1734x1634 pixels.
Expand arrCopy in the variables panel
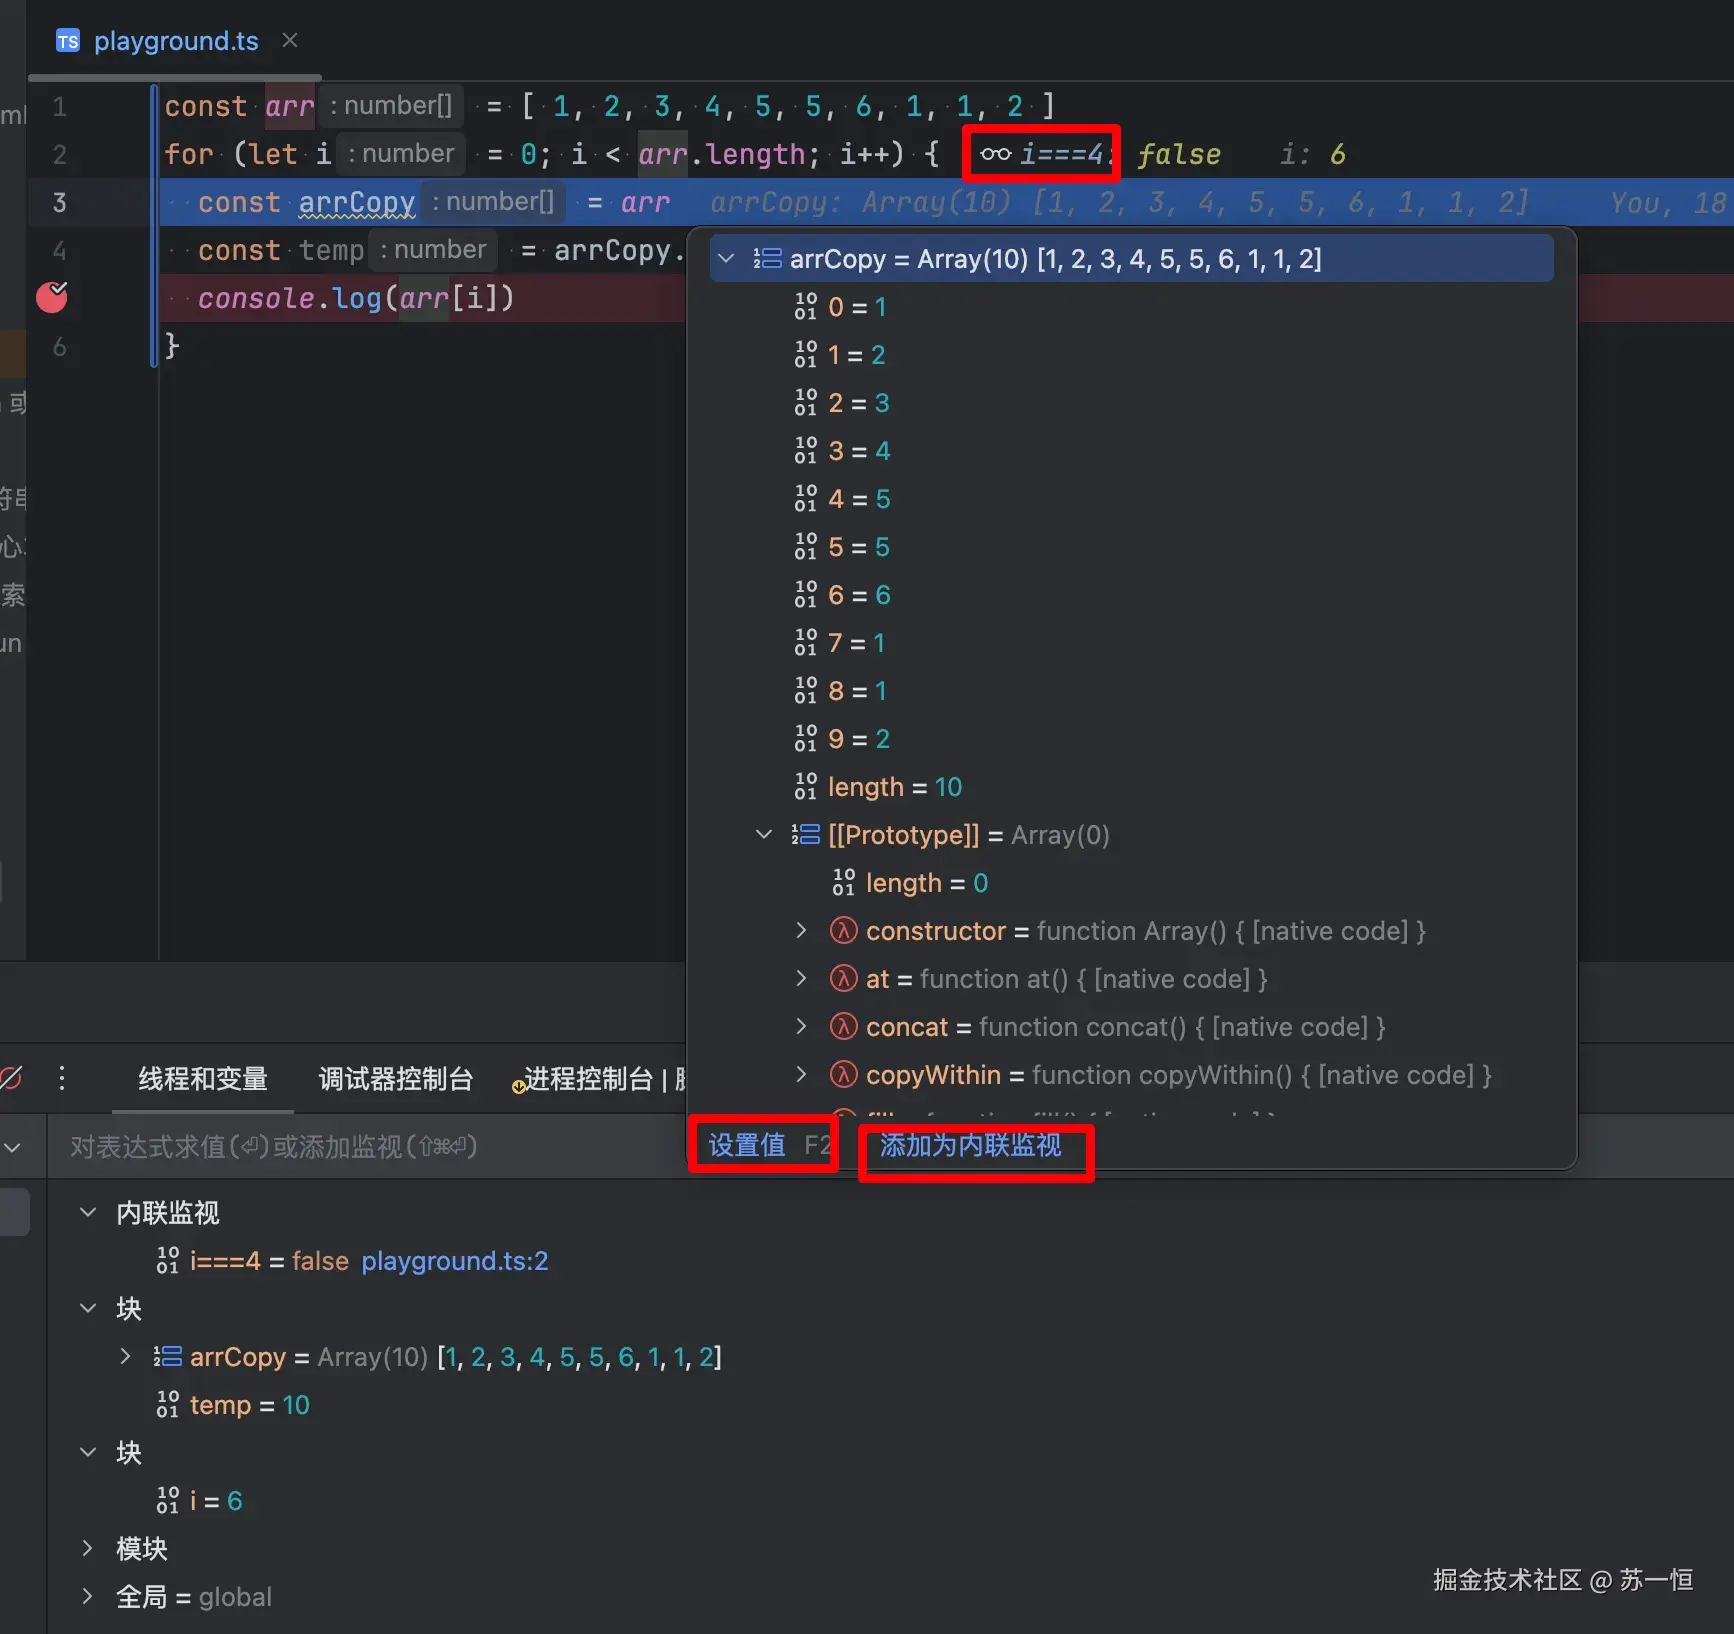125,1357
